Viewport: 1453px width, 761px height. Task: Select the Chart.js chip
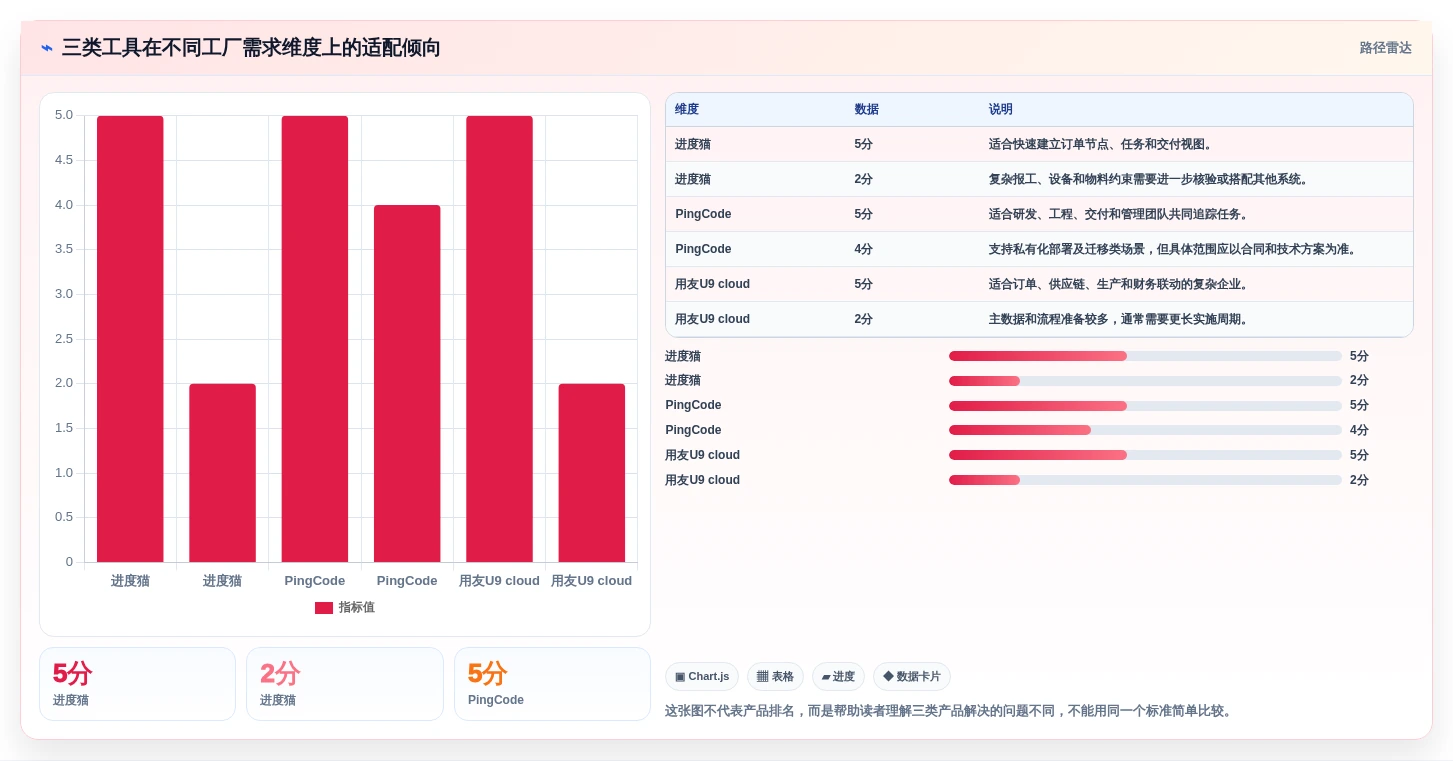tap(702, 677)
